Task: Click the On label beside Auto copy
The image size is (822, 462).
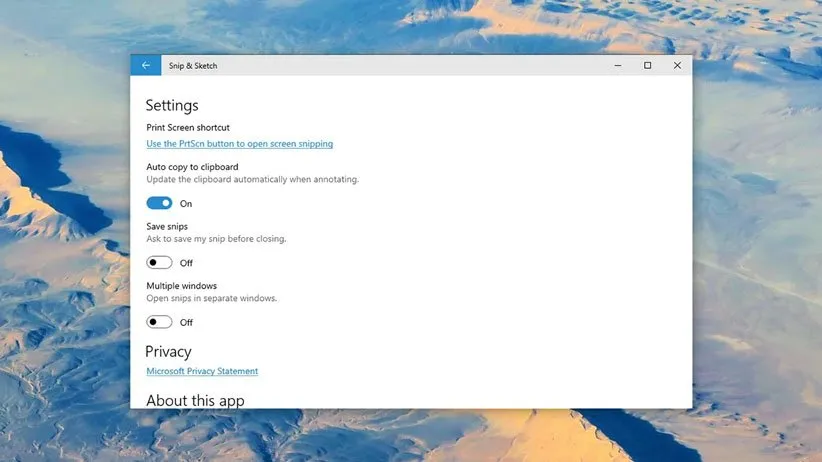Action: pyautogui.click(x=186, y=204)
